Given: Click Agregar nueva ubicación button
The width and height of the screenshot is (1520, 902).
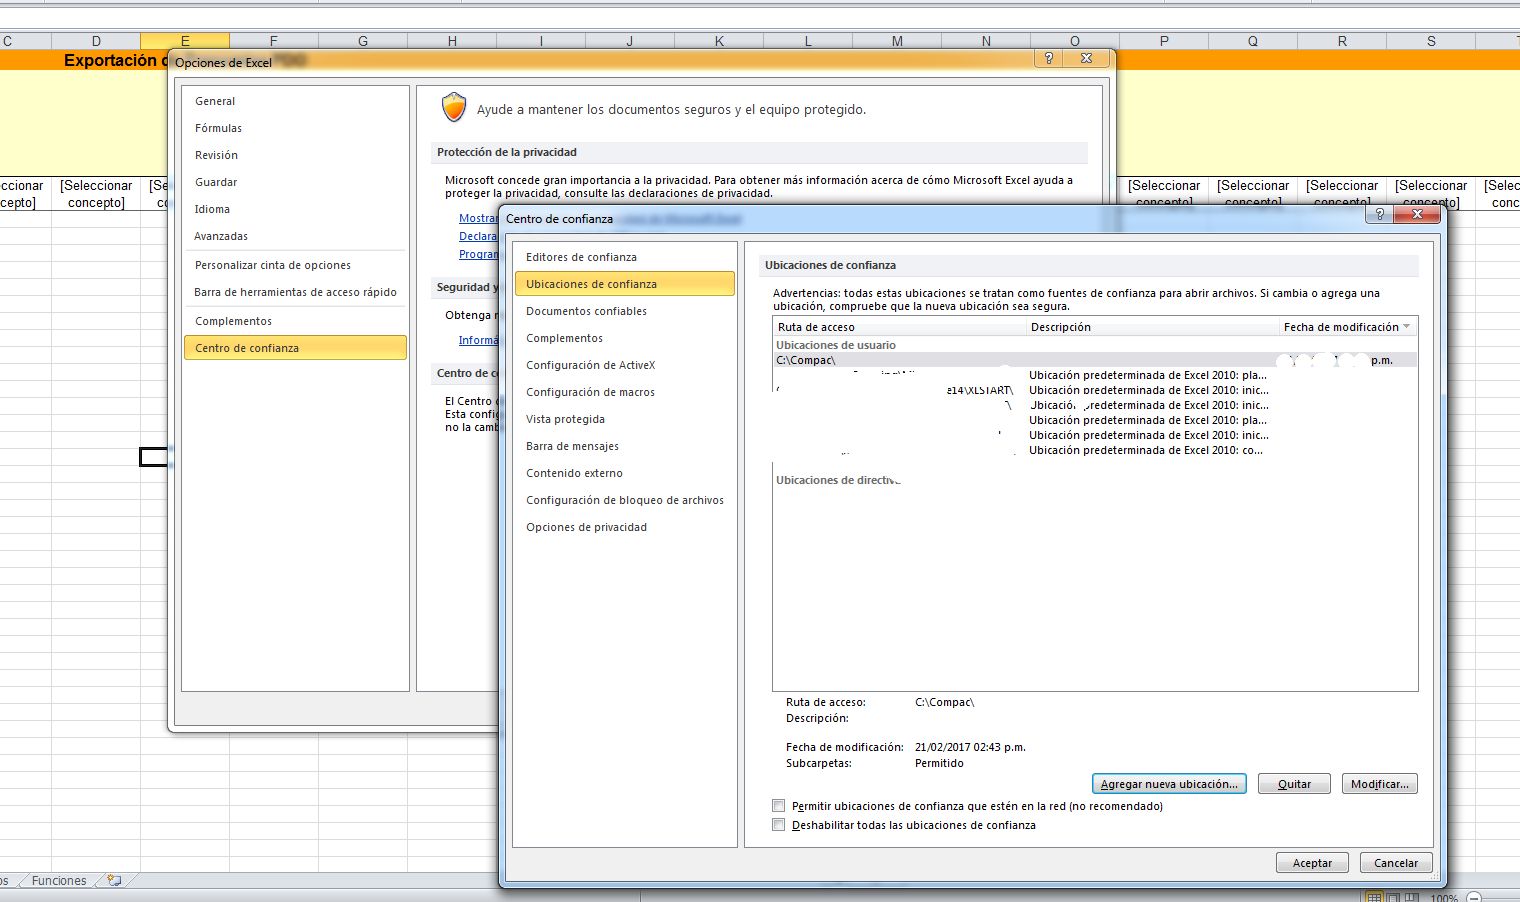Looking at the screenshot, I should coord(1169,784).
